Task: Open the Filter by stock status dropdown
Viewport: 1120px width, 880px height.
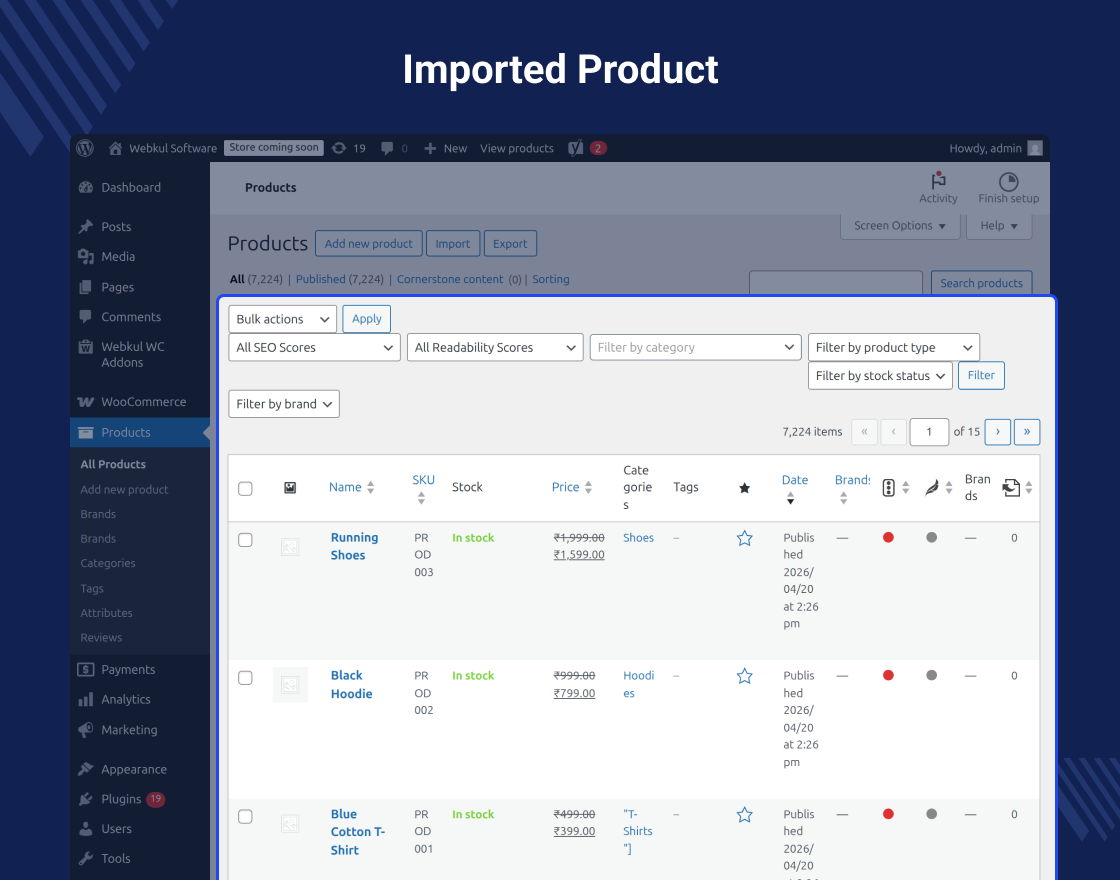Action: pos(880,376)
